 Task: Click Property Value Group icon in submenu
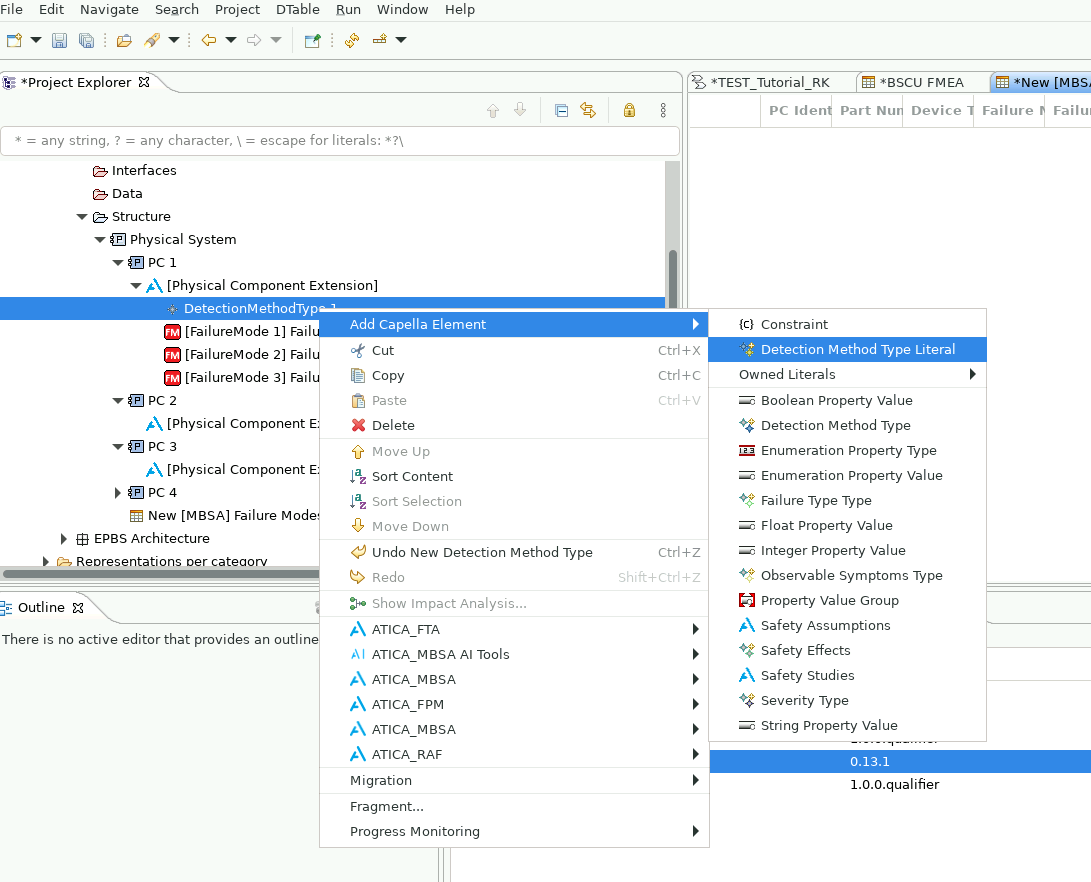747,600
